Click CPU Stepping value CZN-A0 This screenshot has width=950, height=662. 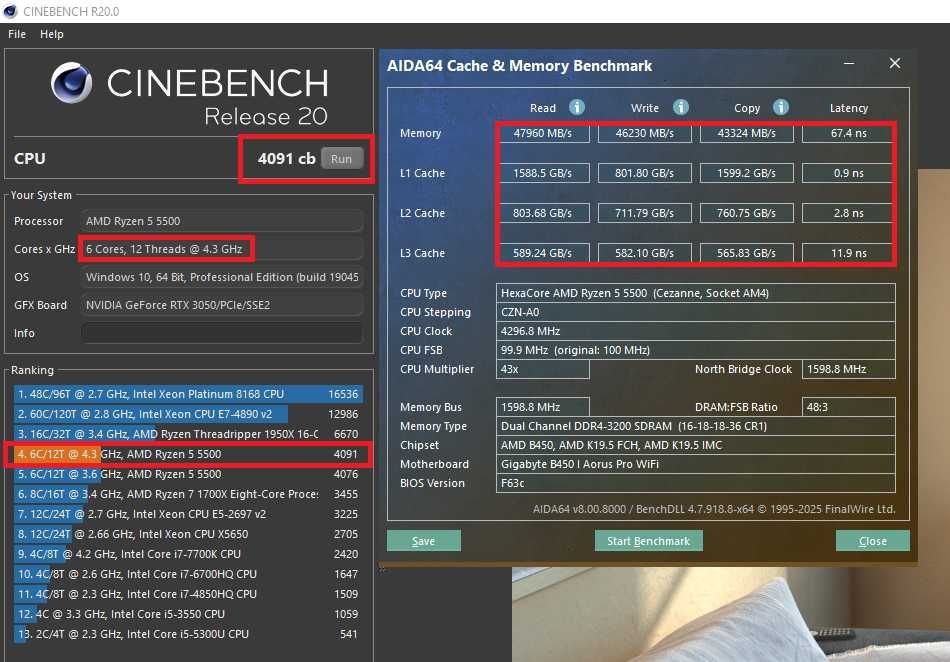[696, 312]
